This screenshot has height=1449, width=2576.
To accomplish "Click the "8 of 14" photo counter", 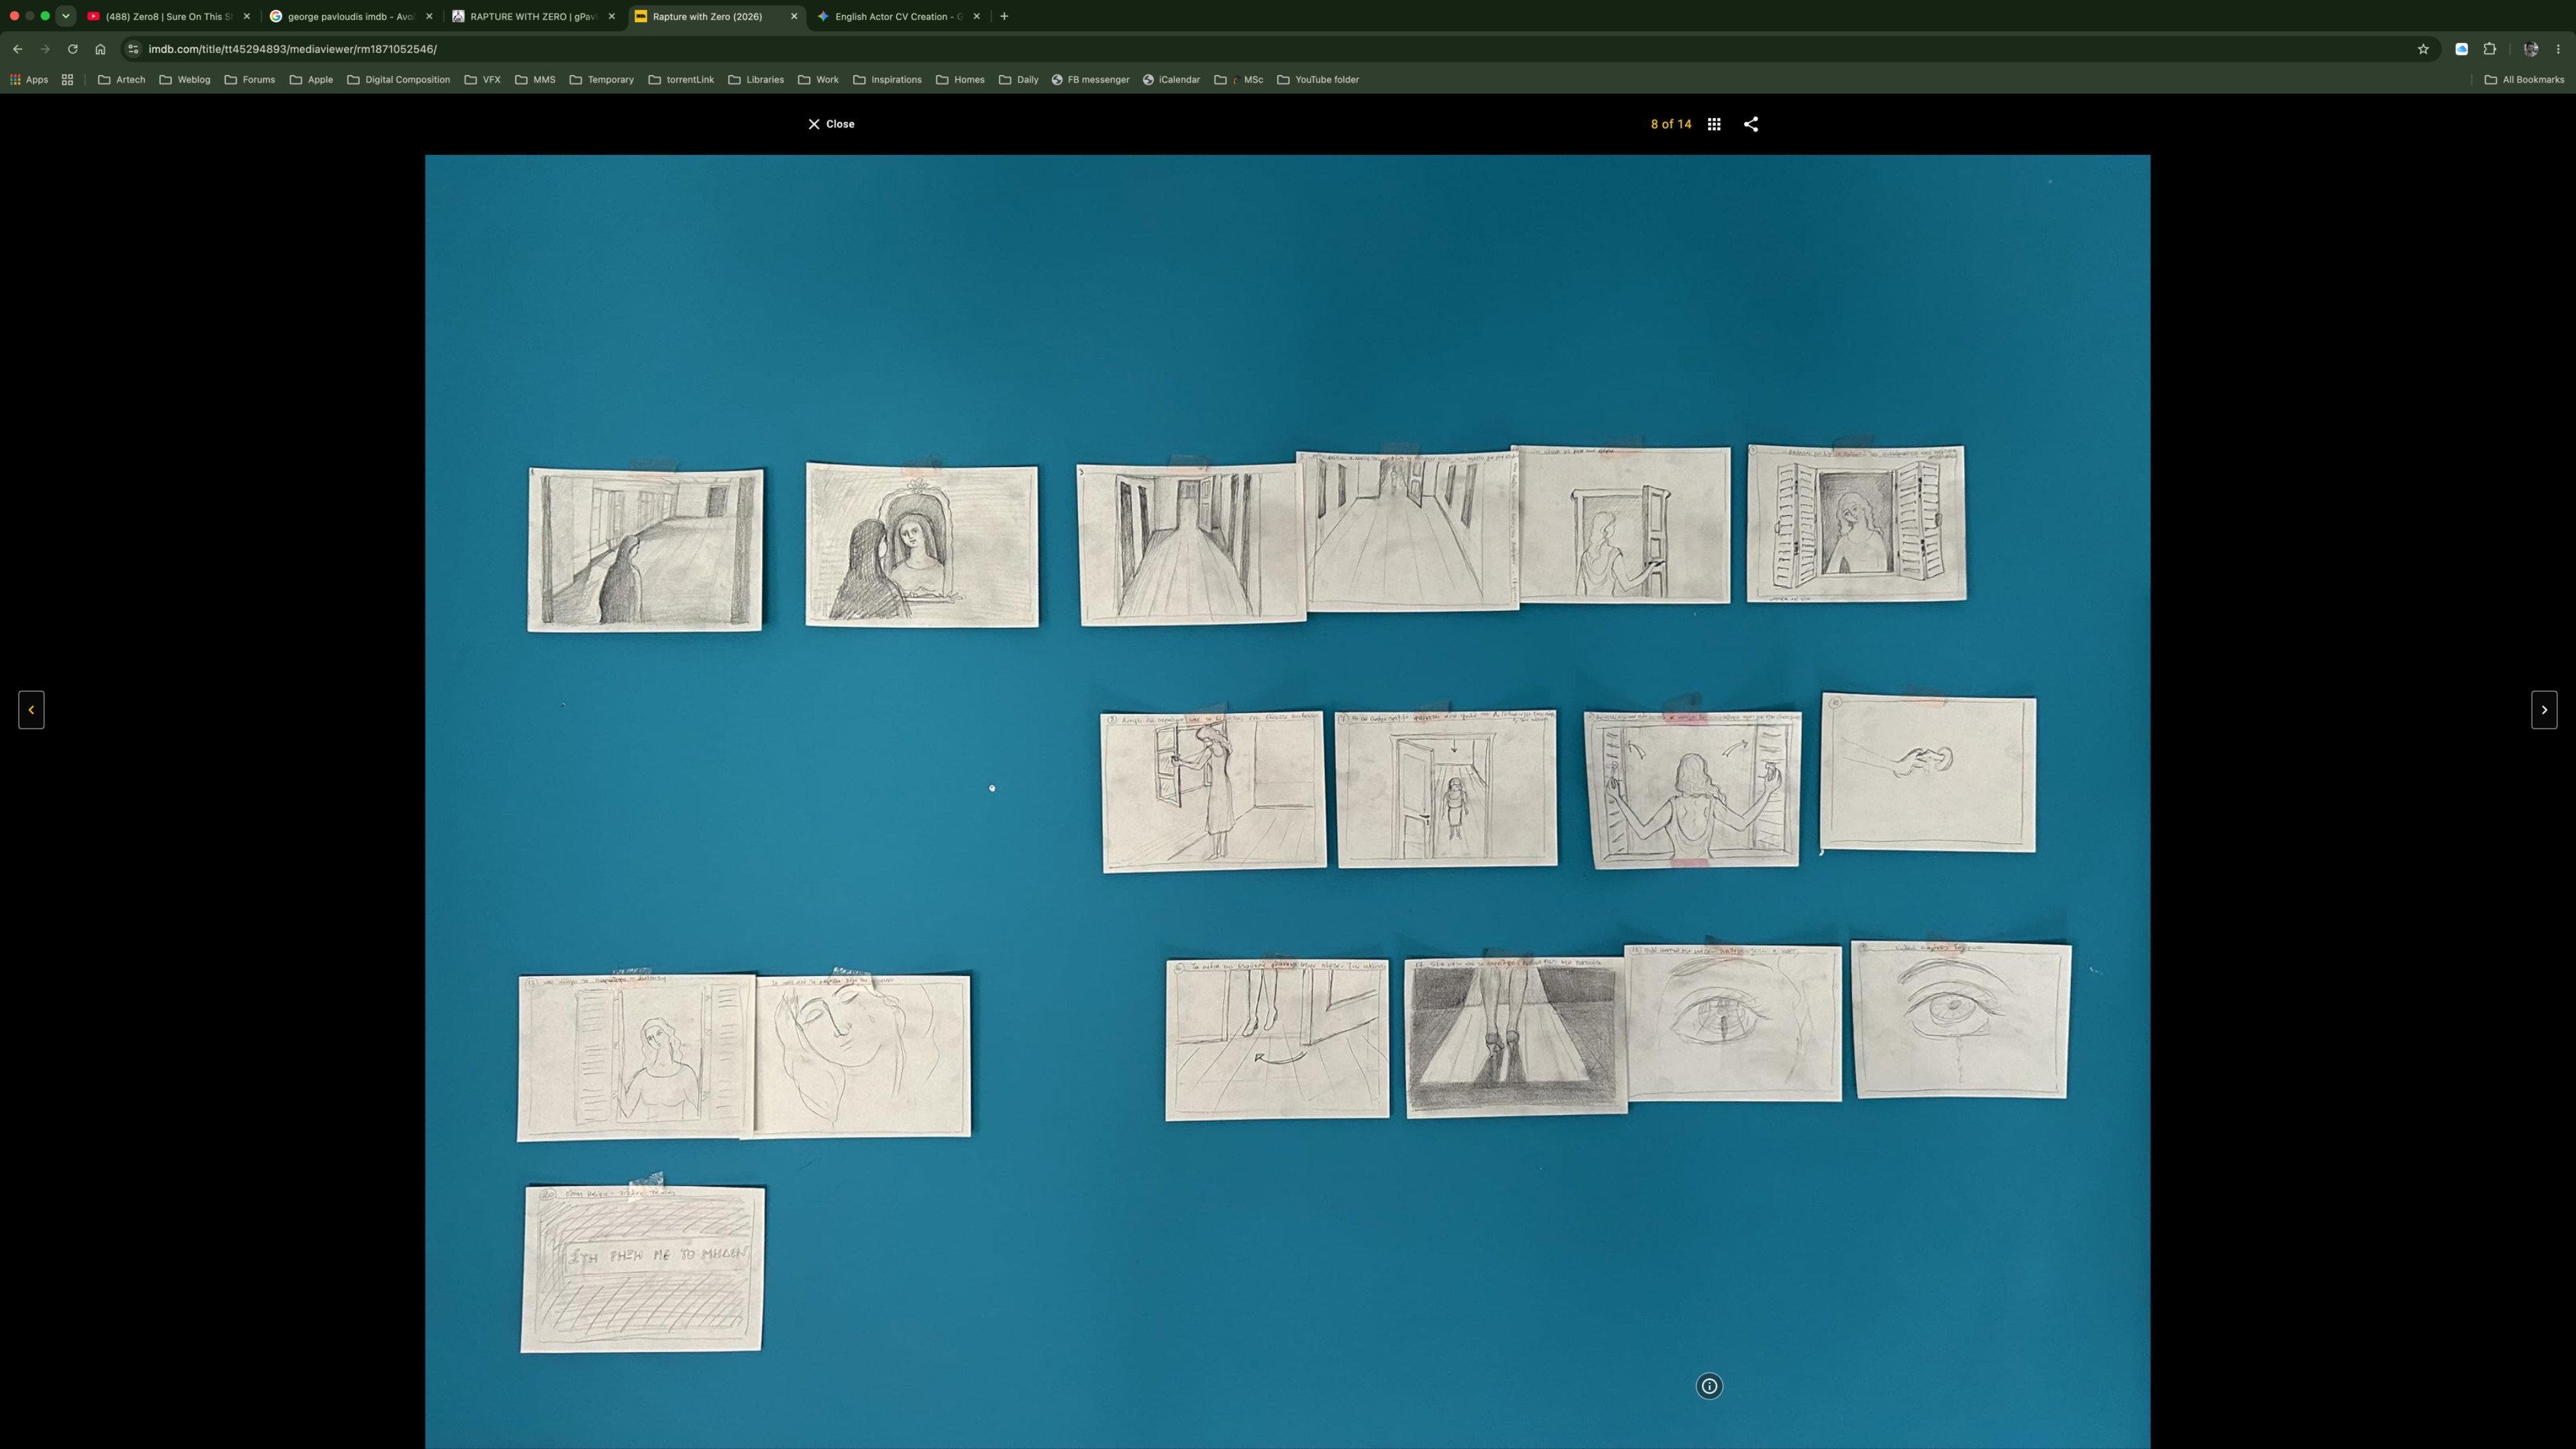I will coord(1670,124).
